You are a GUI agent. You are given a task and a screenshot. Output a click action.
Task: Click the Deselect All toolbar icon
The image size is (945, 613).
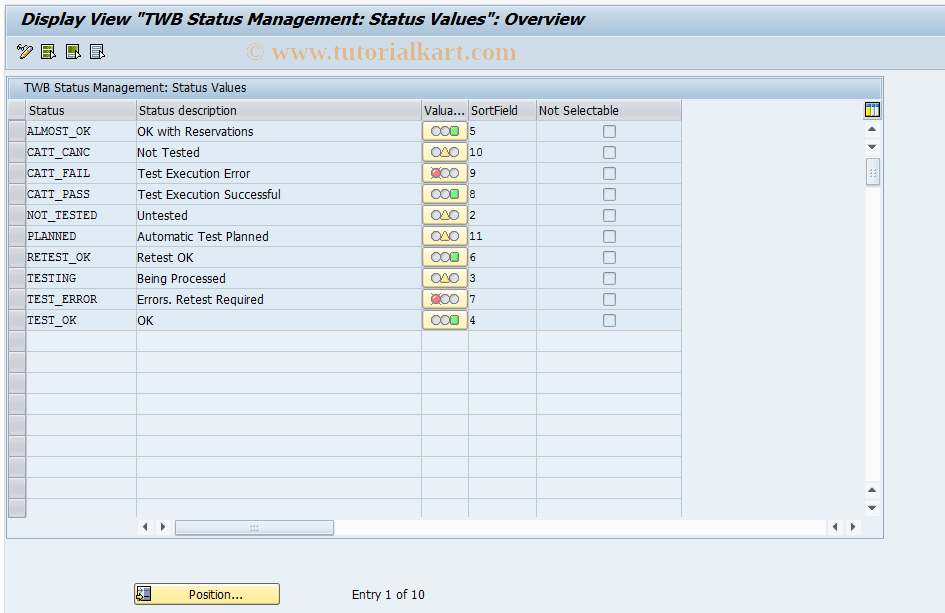tap(97, 52)
